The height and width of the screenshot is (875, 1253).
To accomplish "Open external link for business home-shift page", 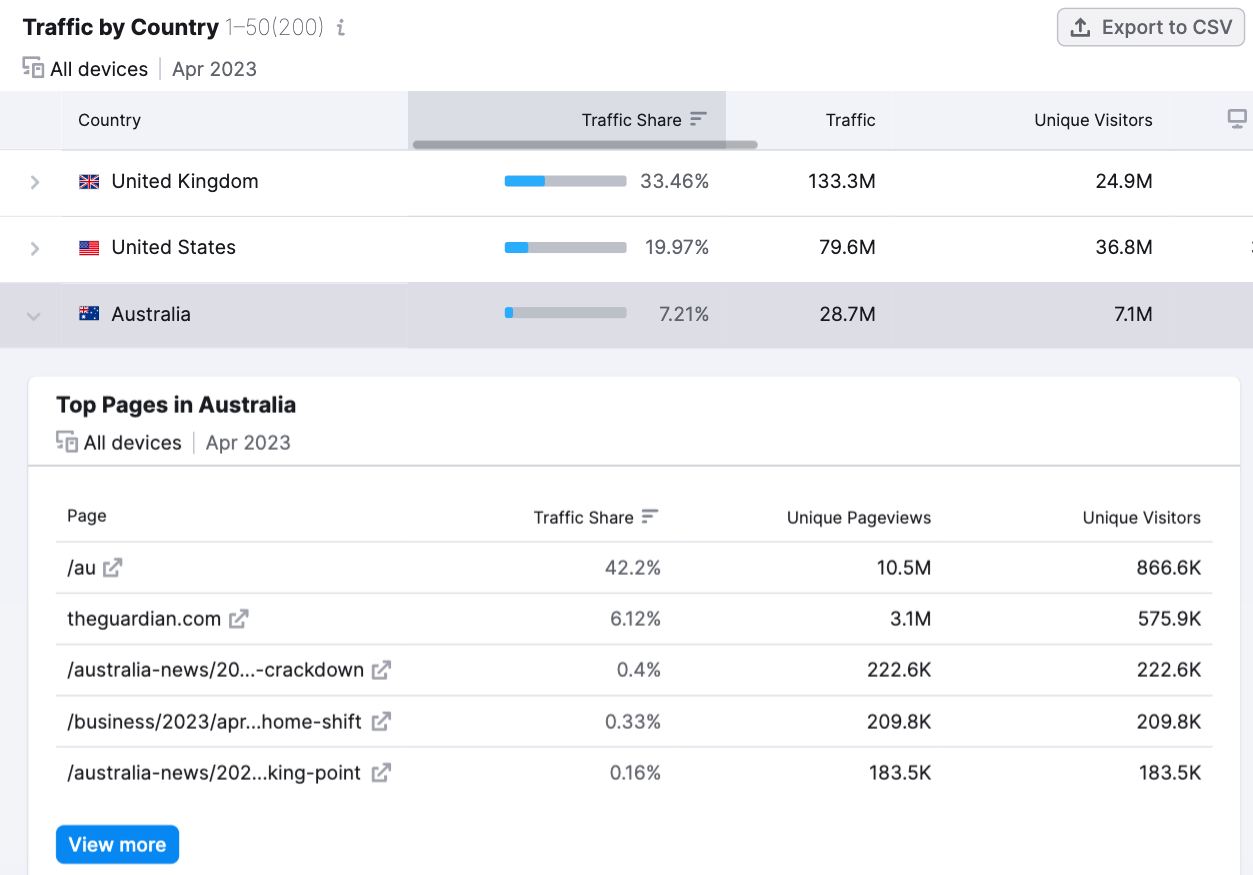I will point(381,721).
